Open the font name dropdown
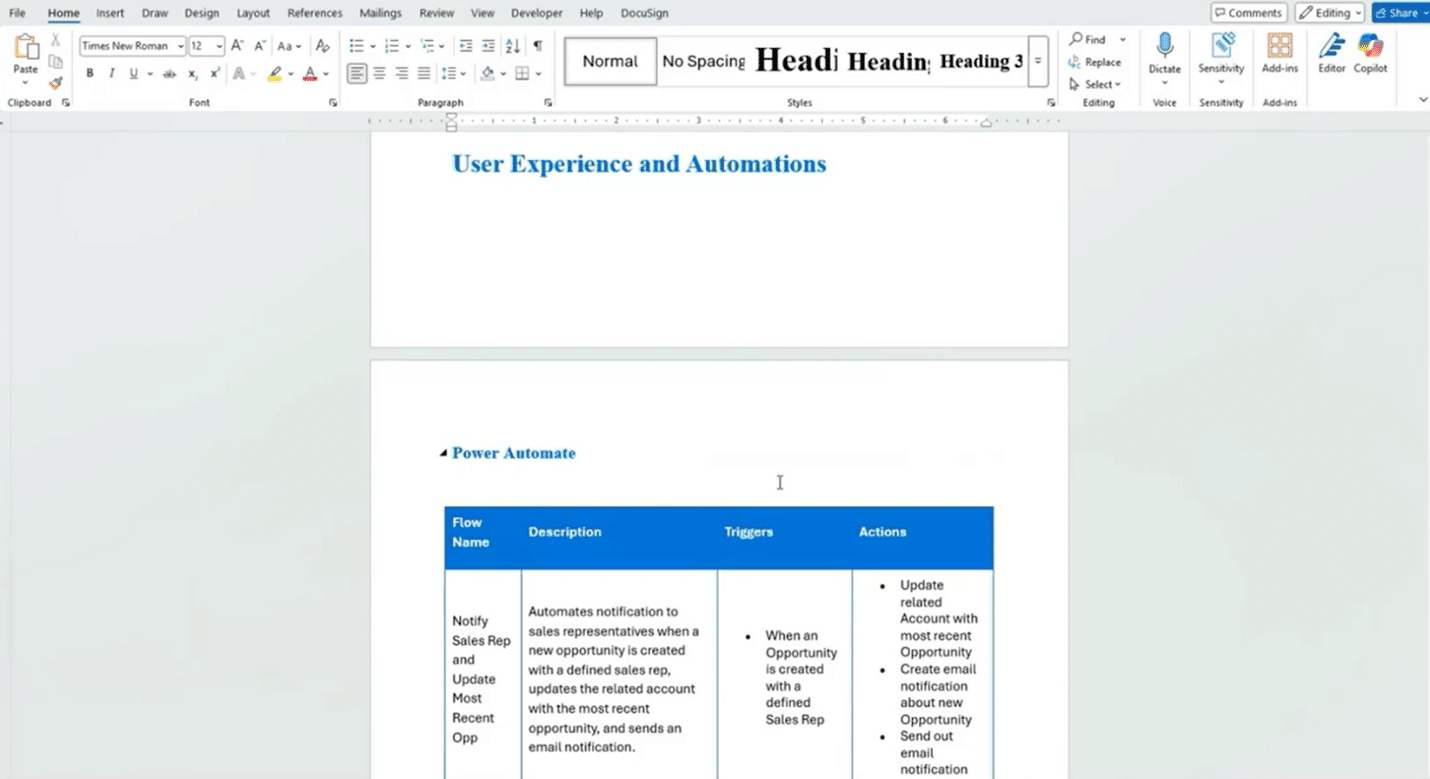This screenshot has width=1430, height=779. 181,46
